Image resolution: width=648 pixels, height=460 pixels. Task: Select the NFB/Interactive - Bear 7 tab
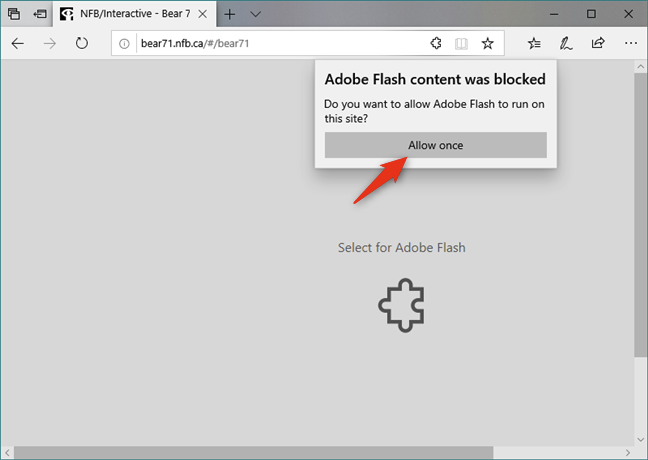click(x=135, y=14)
